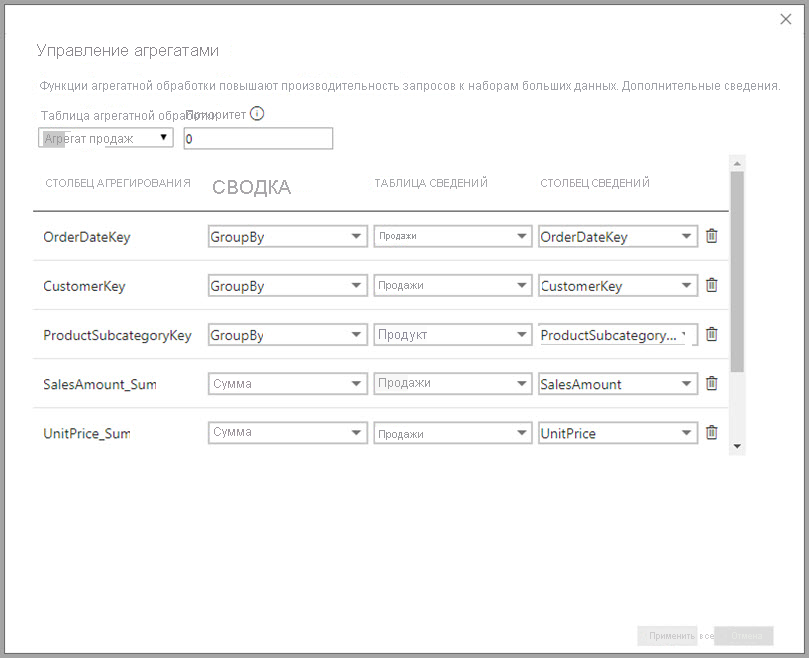Click the СВОДКА column header
The image size is (809, 658).
tap(251, 187)
